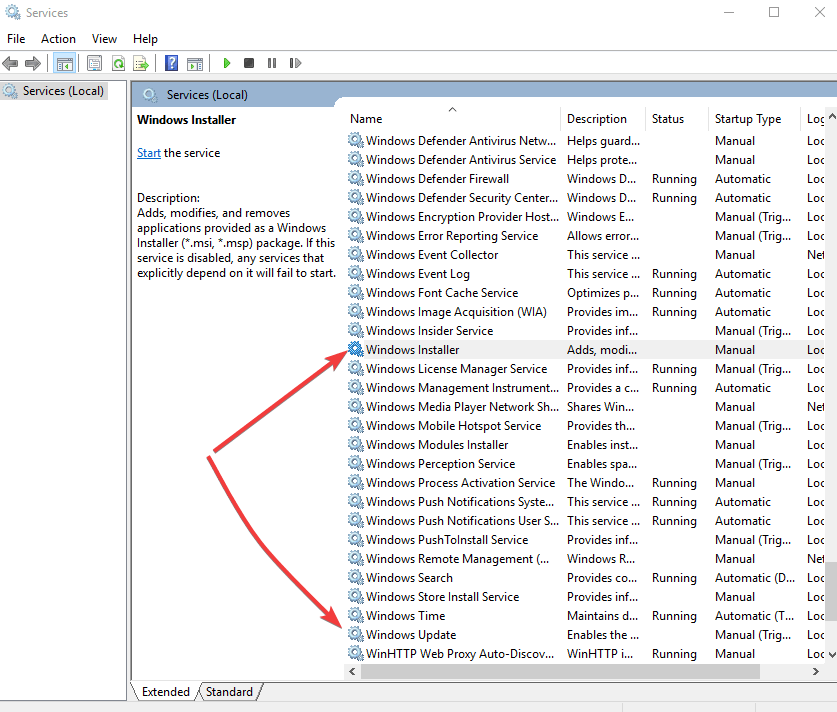Select Windows Image Acquisition (WIA) row
The width and height of the screenshot is (837, 712).
click(x=586, y=312)
